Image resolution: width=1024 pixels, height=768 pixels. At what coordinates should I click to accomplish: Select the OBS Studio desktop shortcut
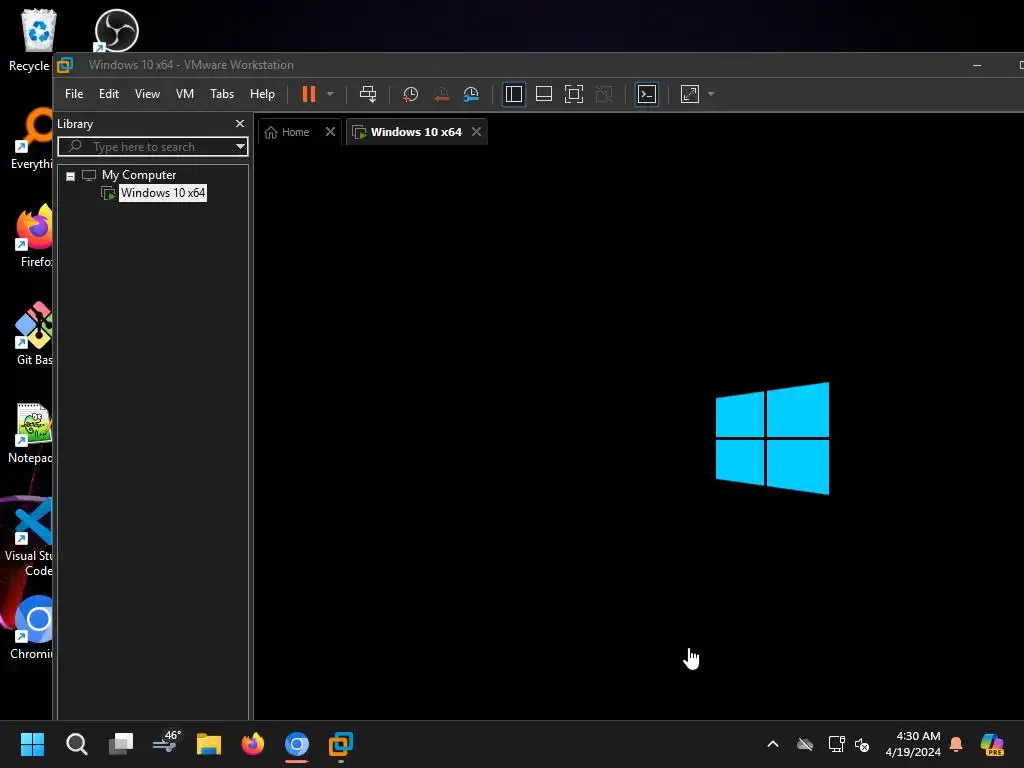tap(116, 31)
